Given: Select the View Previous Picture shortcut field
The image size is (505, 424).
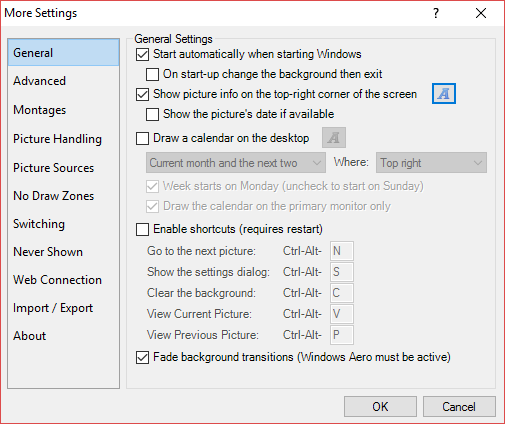Looking at the screenshot, I should point(342,335).
